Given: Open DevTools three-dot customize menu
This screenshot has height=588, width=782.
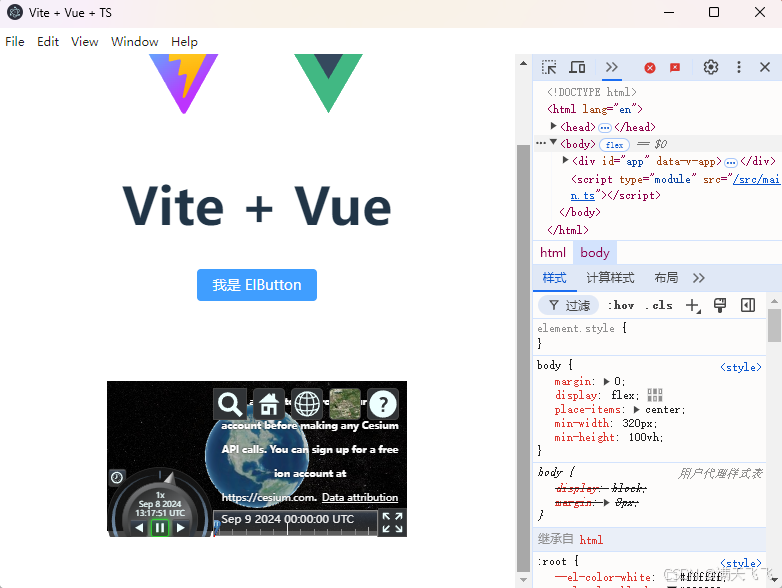Looking at the screenshot, I should [x=739, y=67].
